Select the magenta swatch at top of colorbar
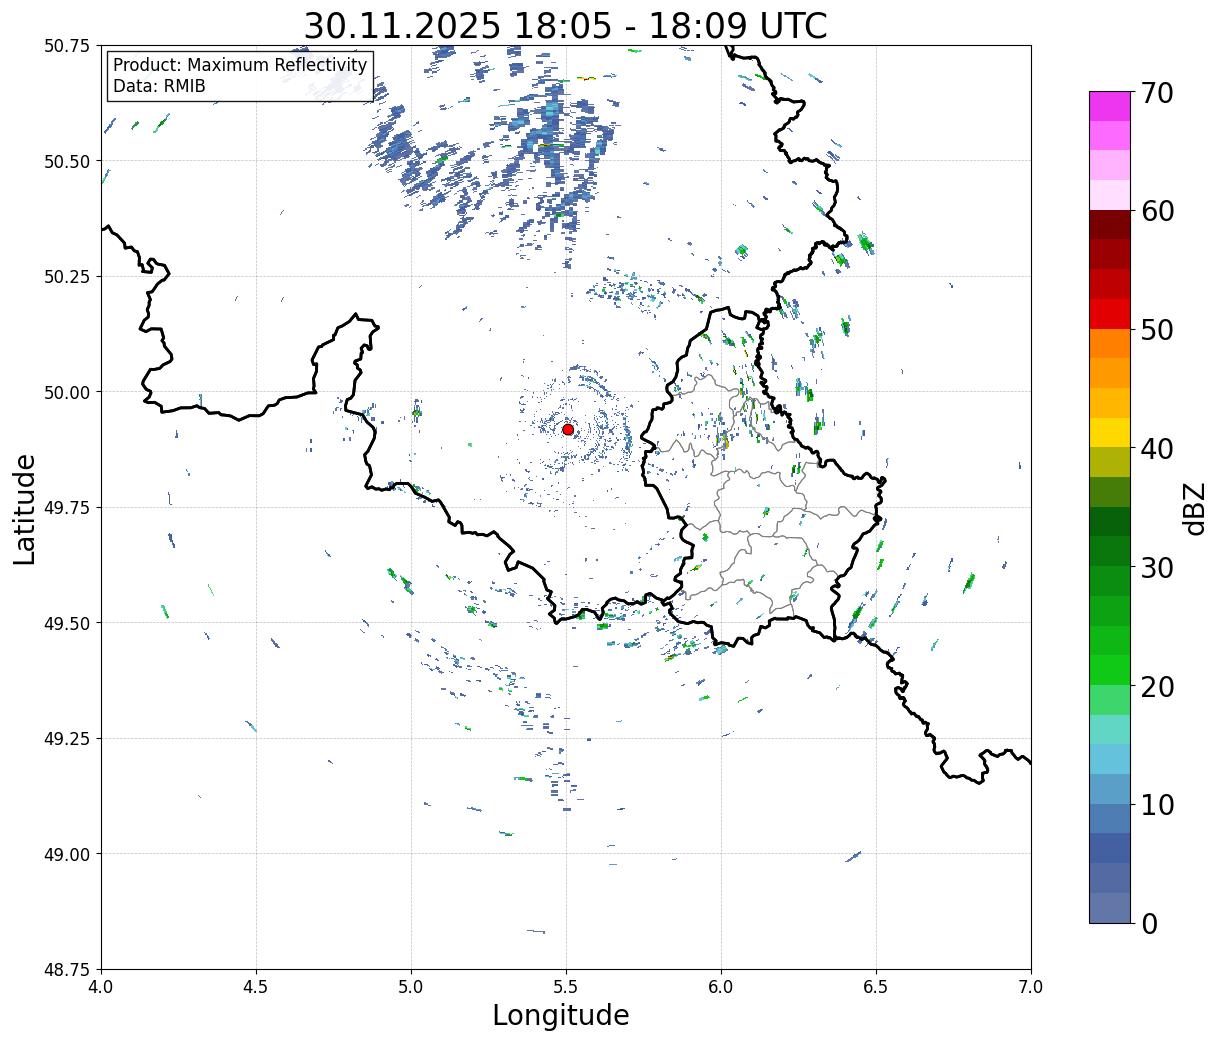1219x1040 pixels. [1109, 106]
